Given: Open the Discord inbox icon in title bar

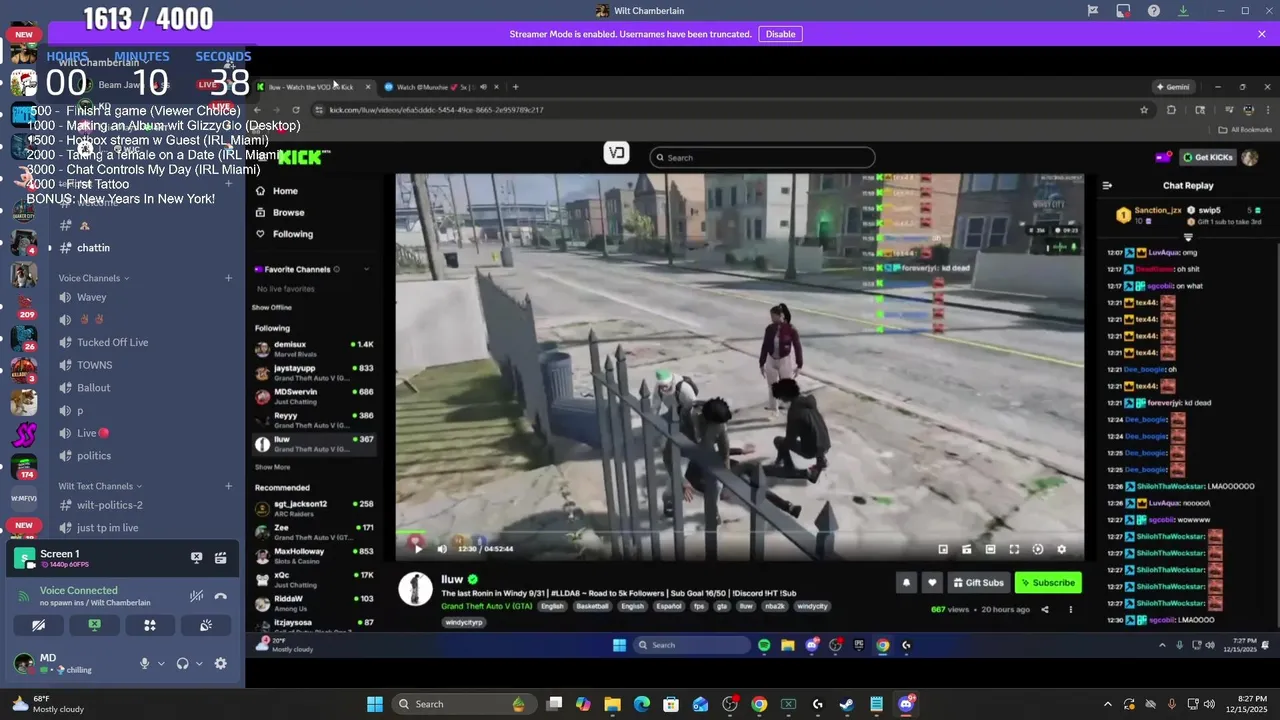Looking at the screenshot, I should pyautogui.click(x=1123, y=11).
